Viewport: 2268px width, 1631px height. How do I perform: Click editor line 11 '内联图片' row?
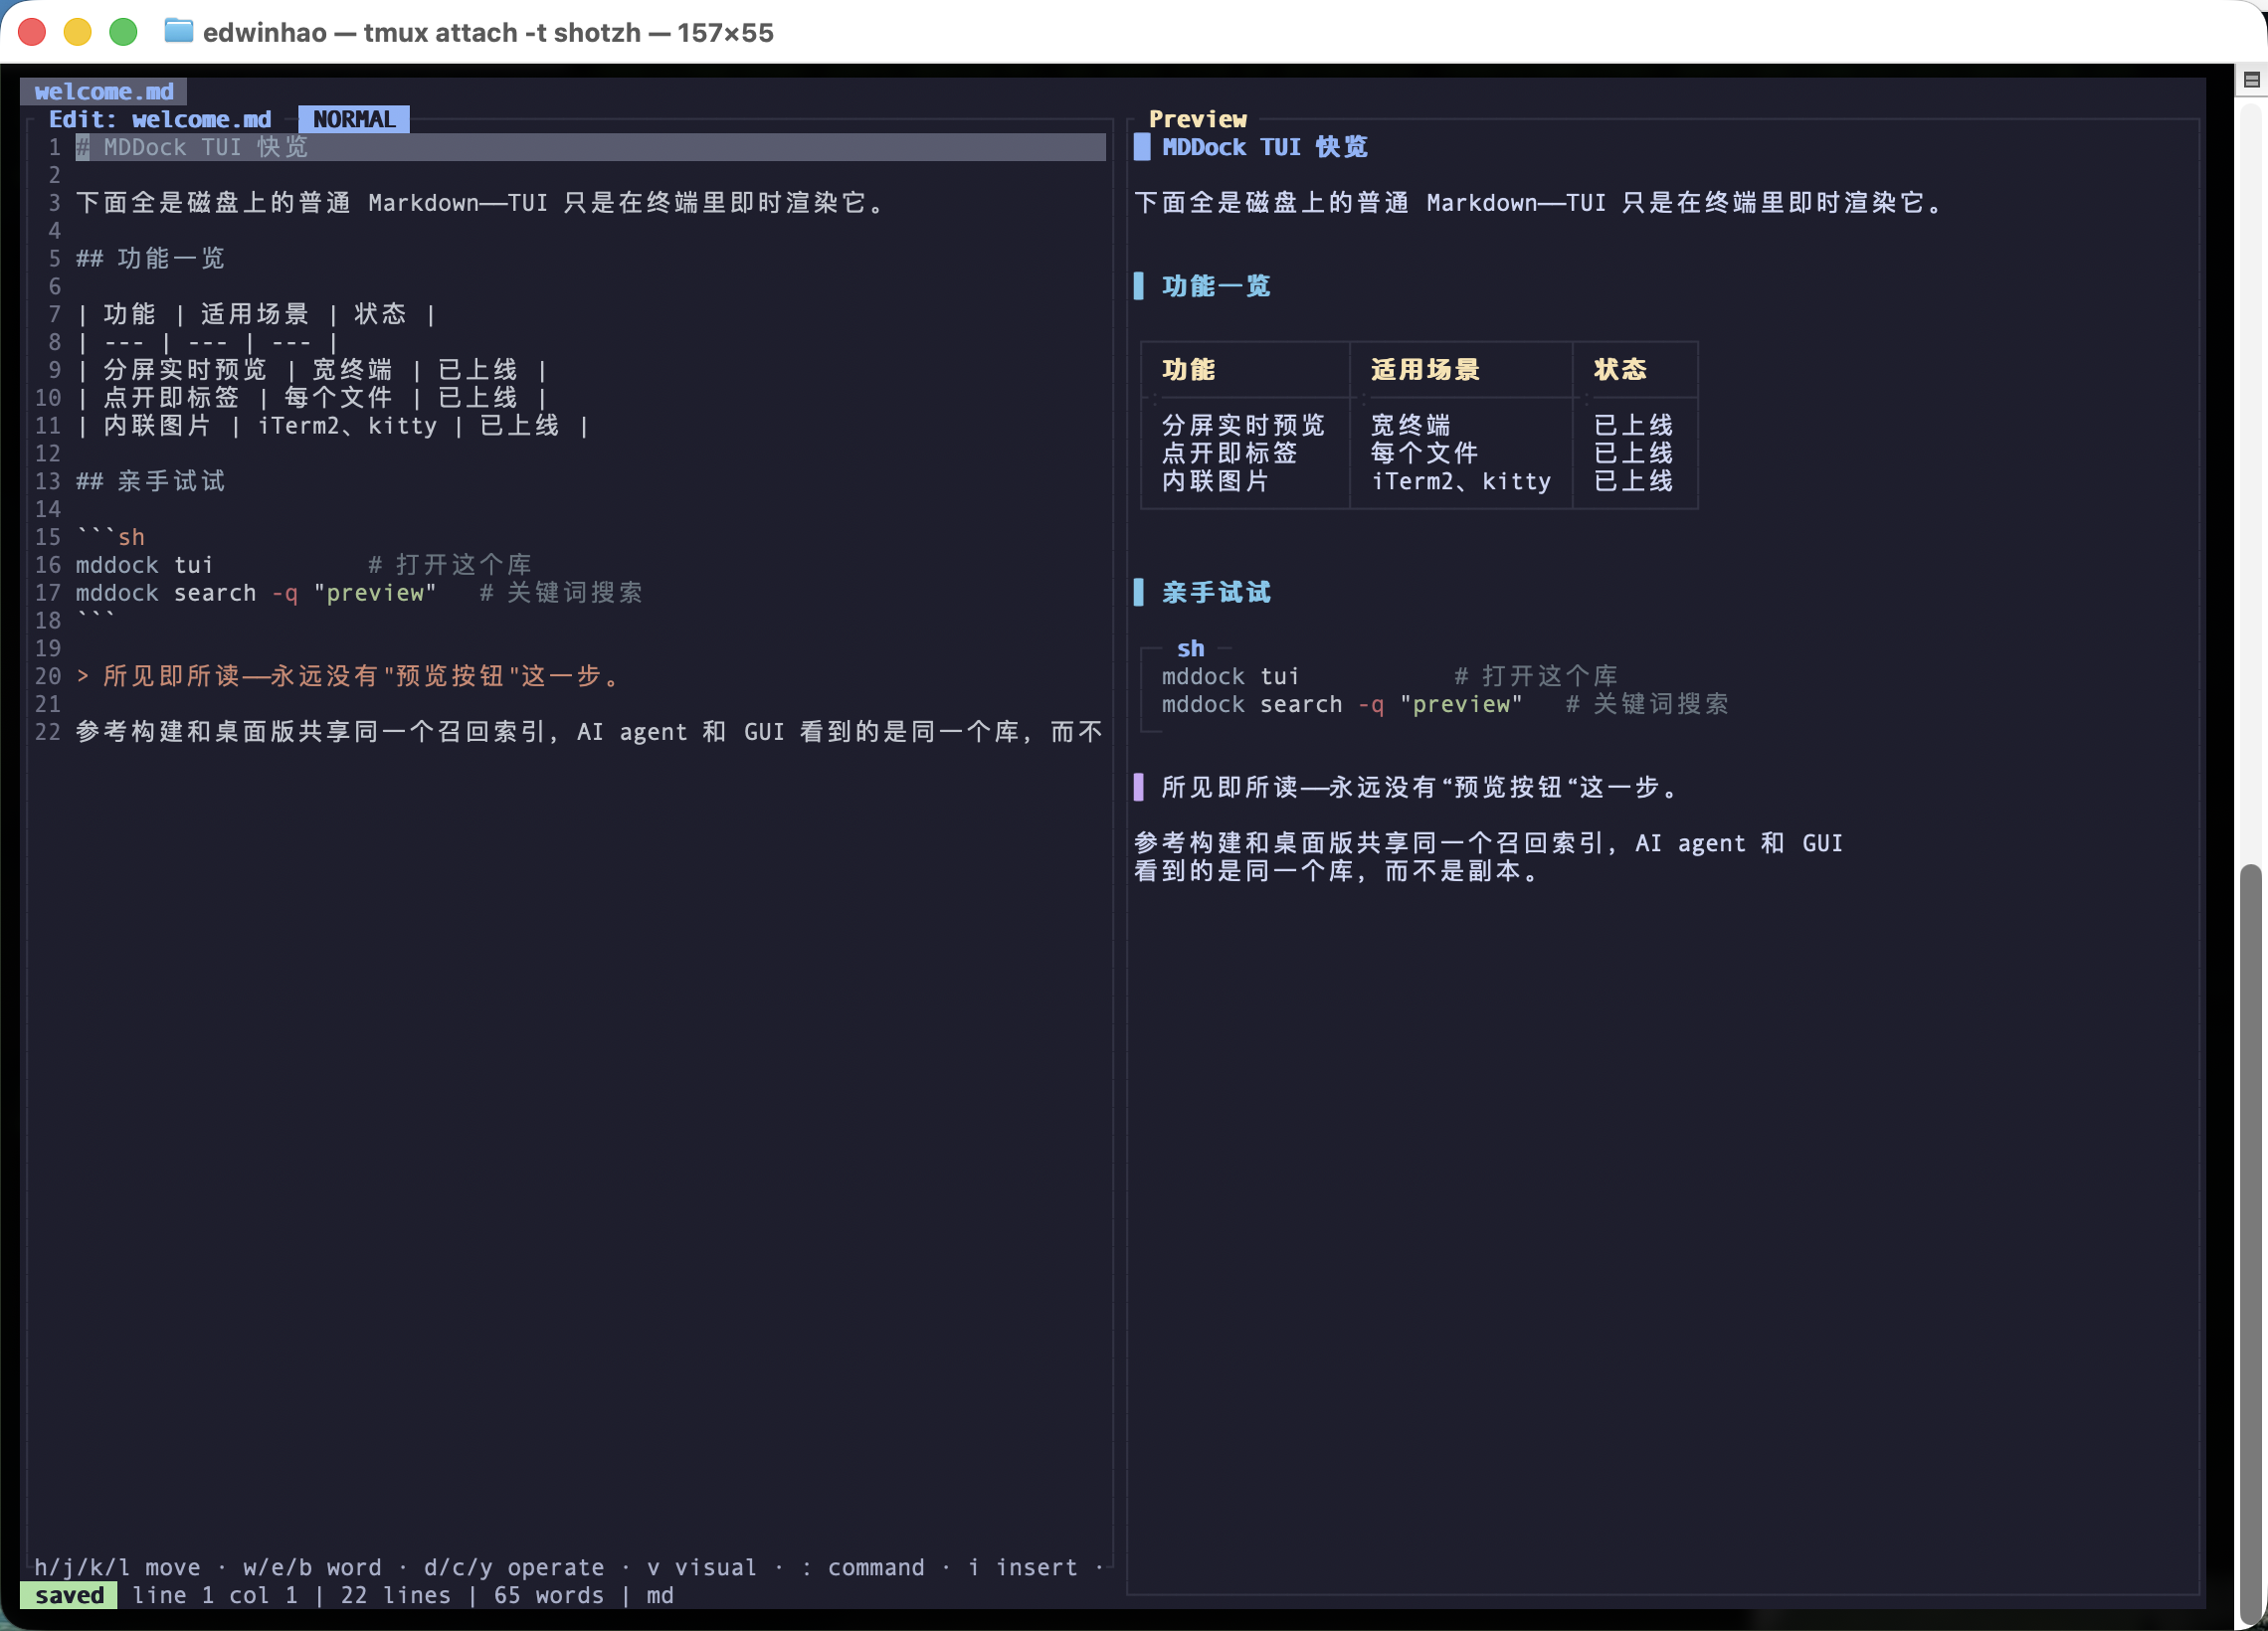333,426
